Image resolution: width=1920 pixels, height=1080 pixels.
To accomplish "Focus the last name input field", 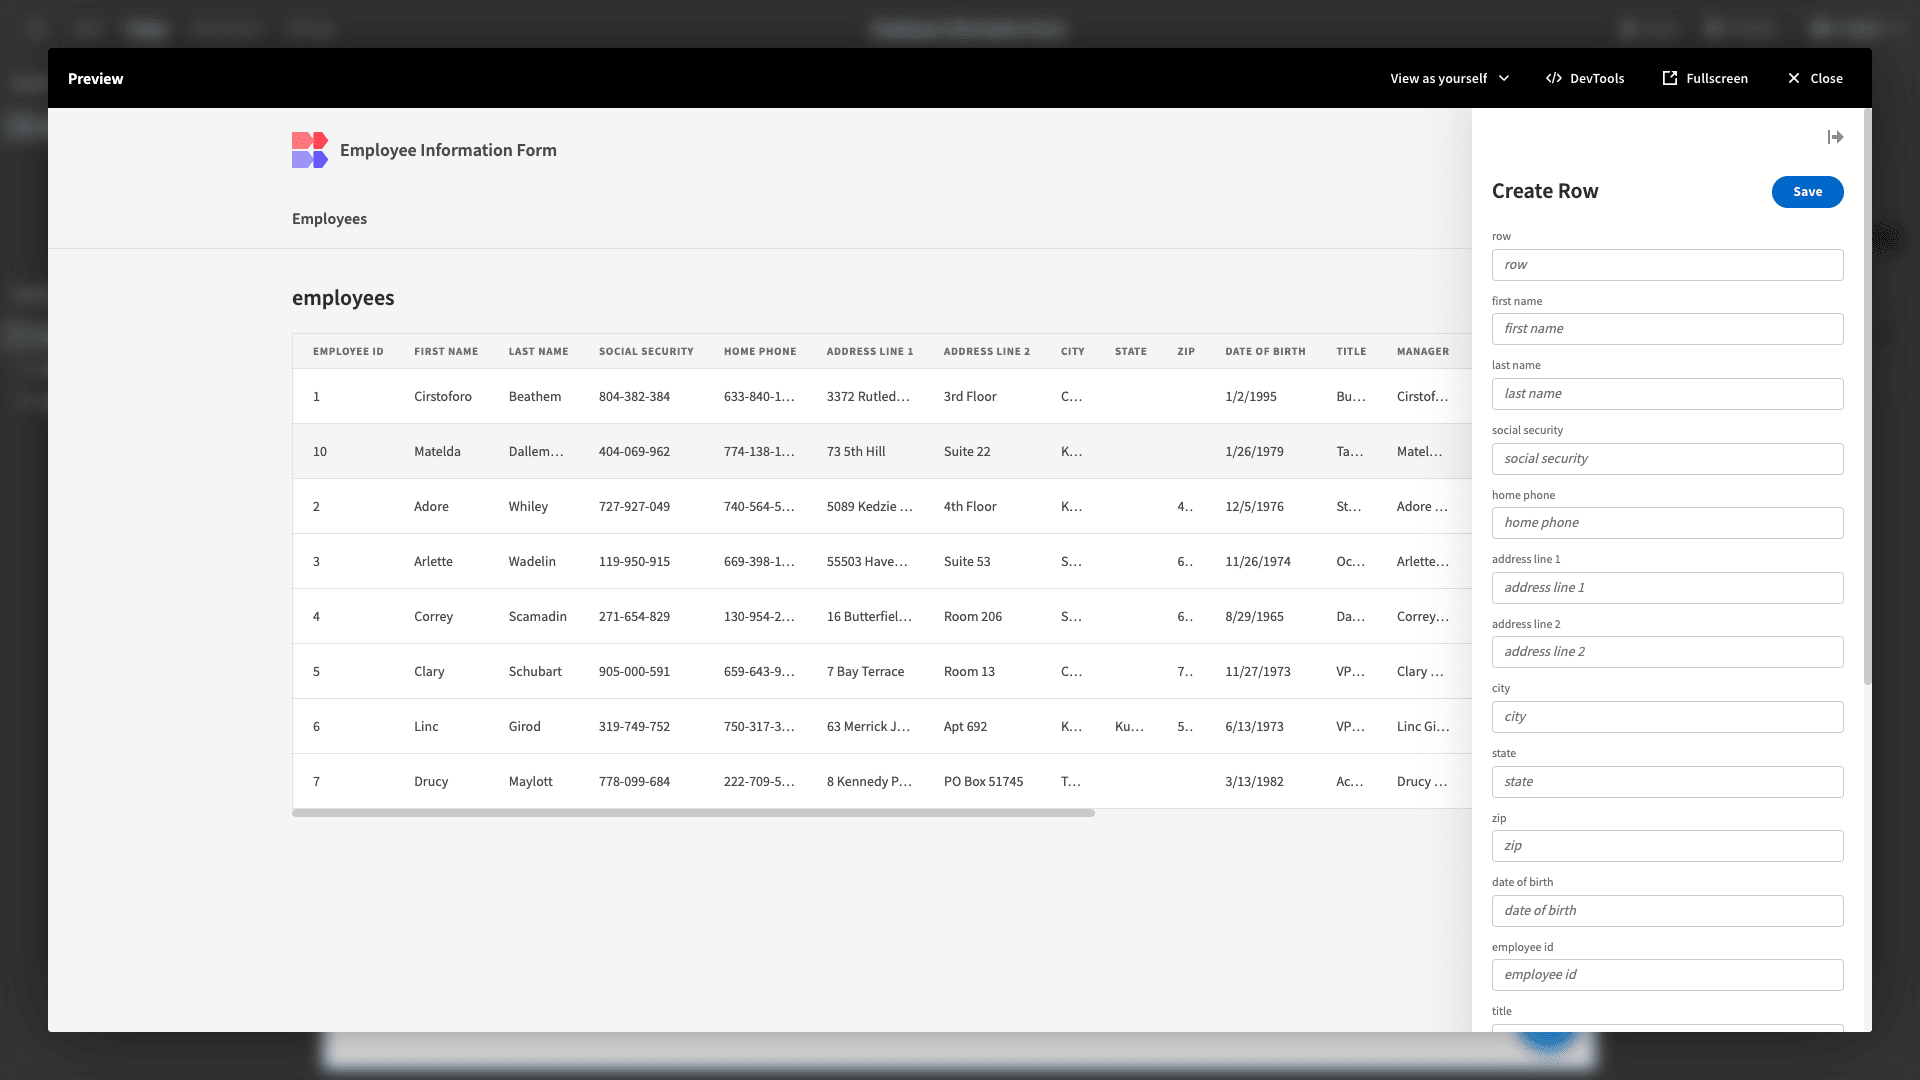I will coord(1667,394).
